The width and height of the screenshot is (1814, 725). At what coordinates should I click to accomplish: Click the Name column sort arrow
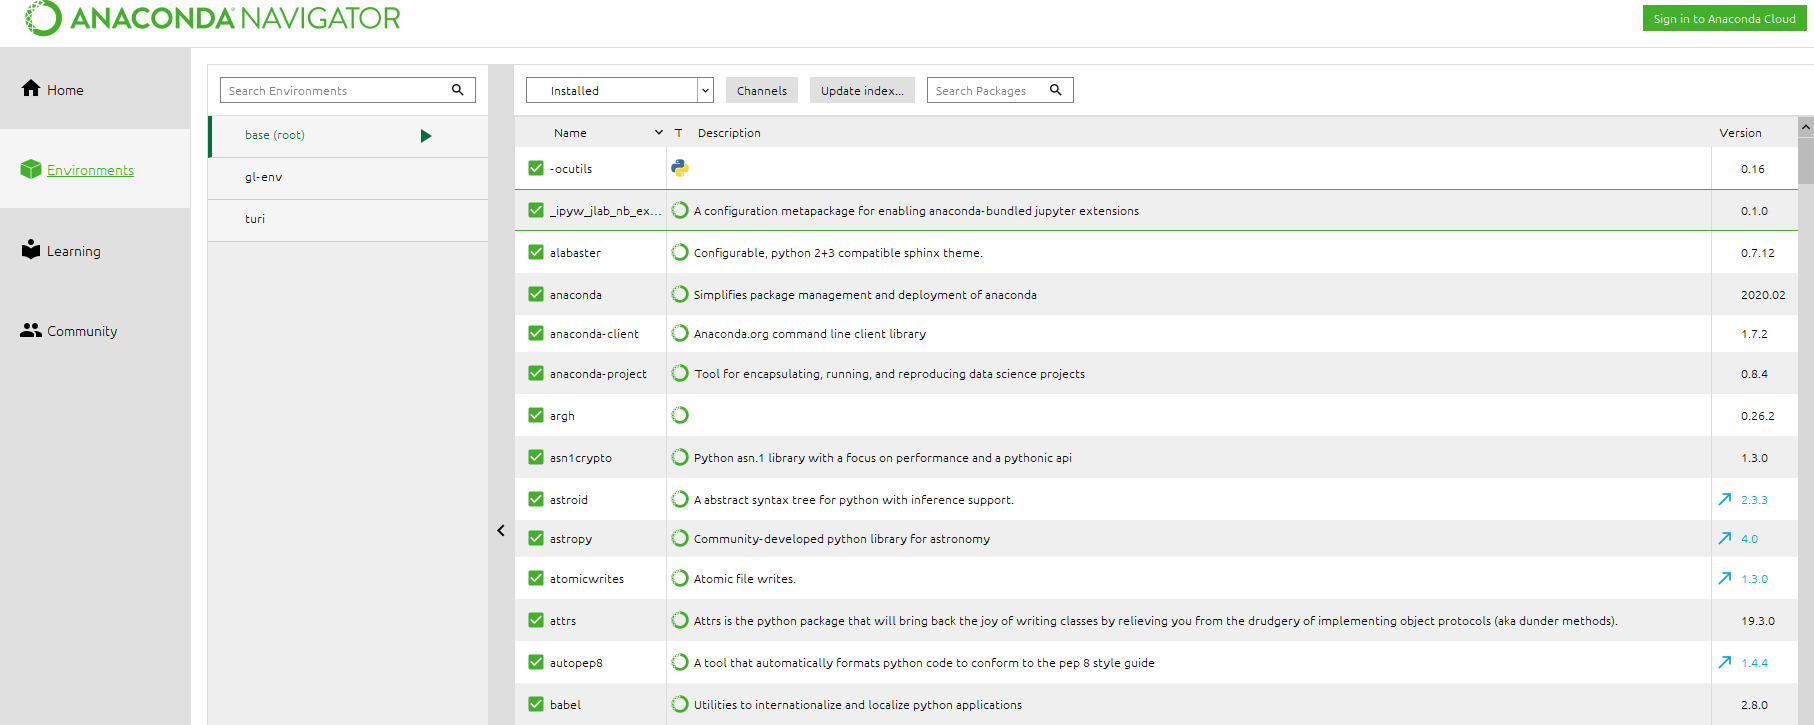[658, 132]
